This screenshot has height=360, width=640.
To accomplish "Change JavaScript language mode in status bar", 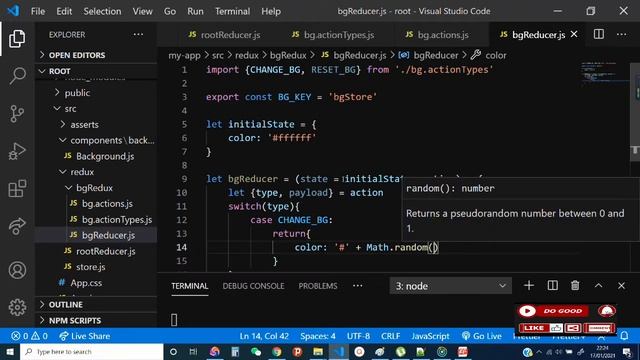I will pyautogui.click(x=430, y=336).
